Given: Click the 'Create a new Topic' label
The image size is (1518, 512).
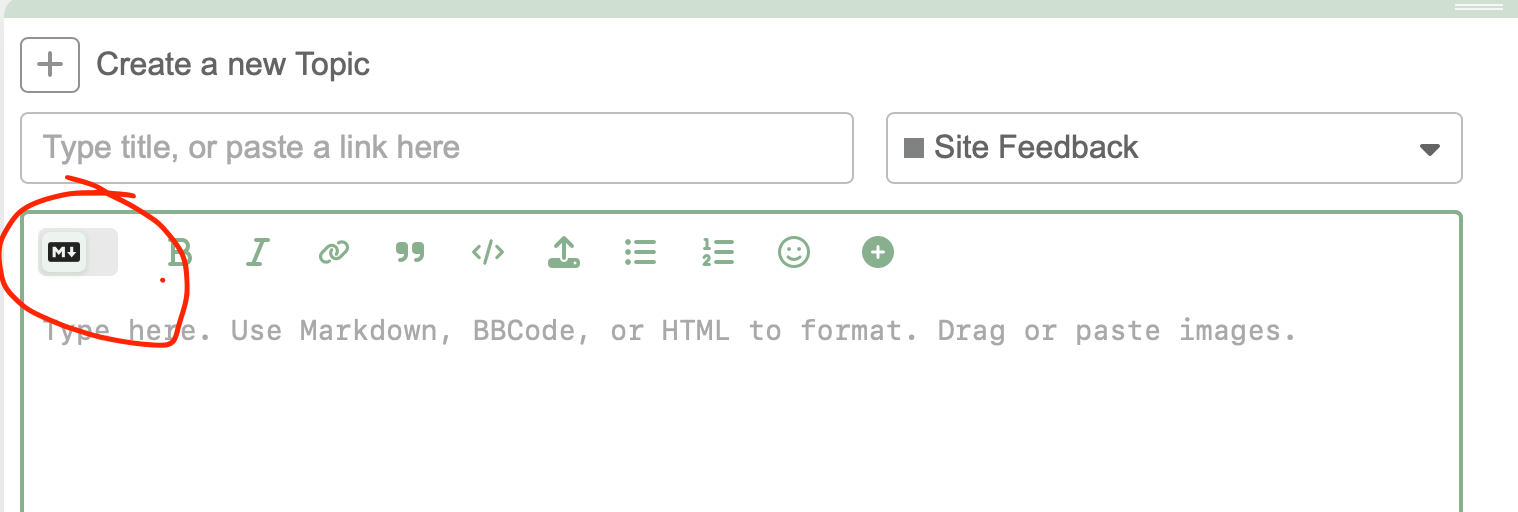Looking at the screenshot, I should (233, 65).
